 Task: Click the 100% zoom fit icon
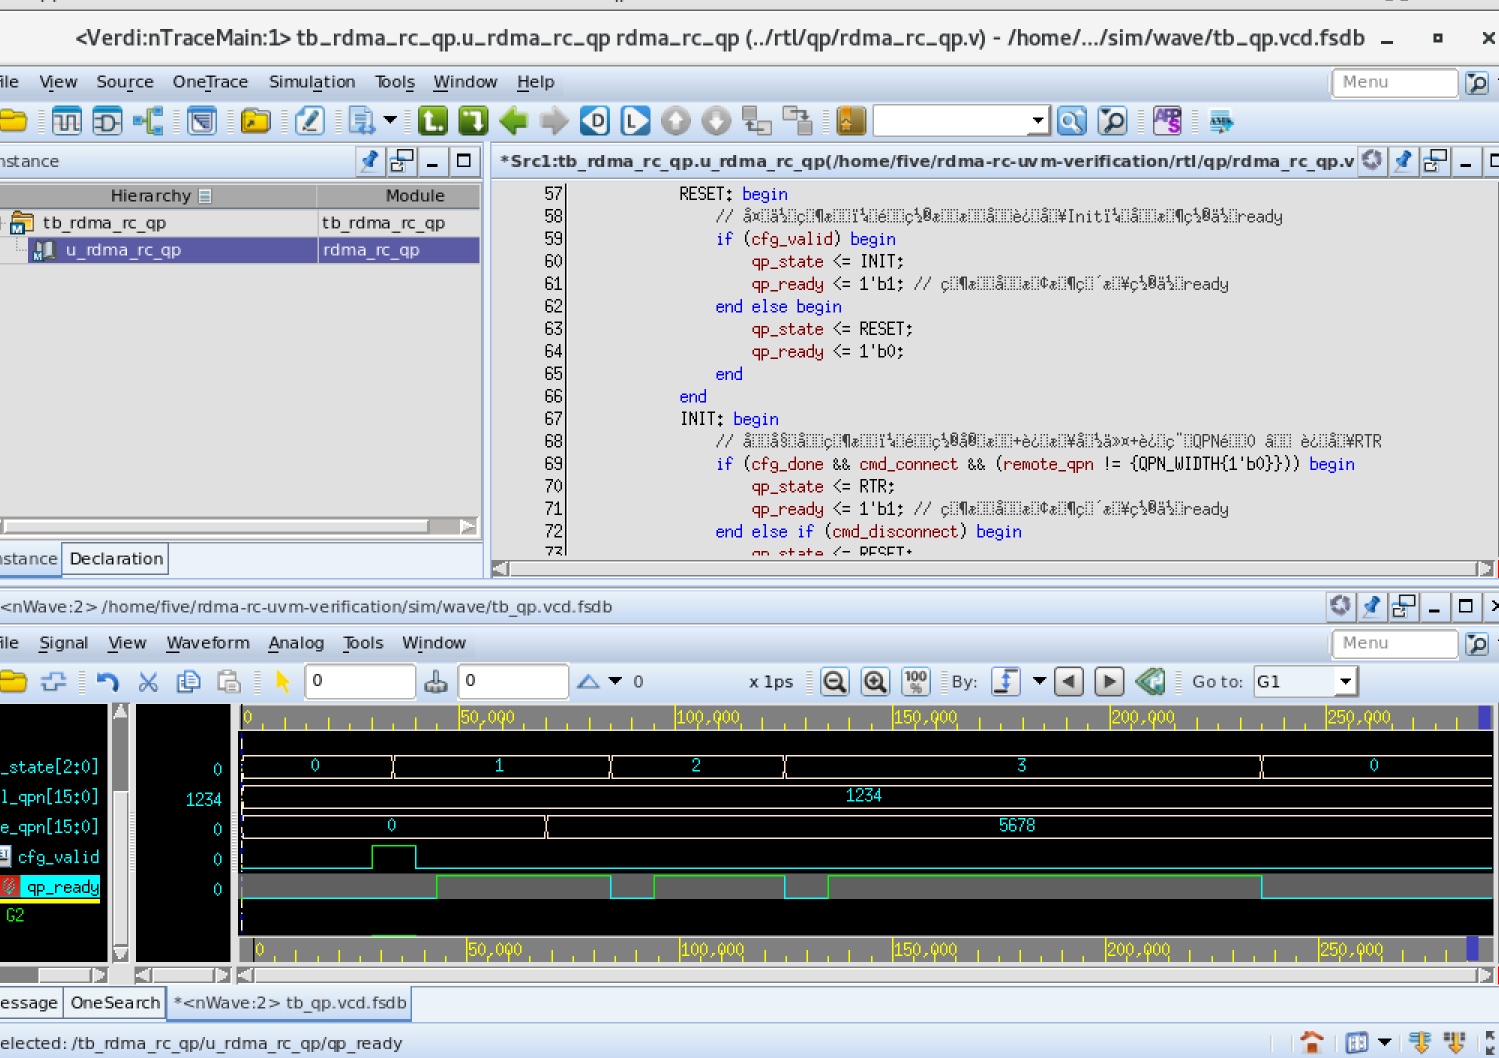[x=915, y=681]
